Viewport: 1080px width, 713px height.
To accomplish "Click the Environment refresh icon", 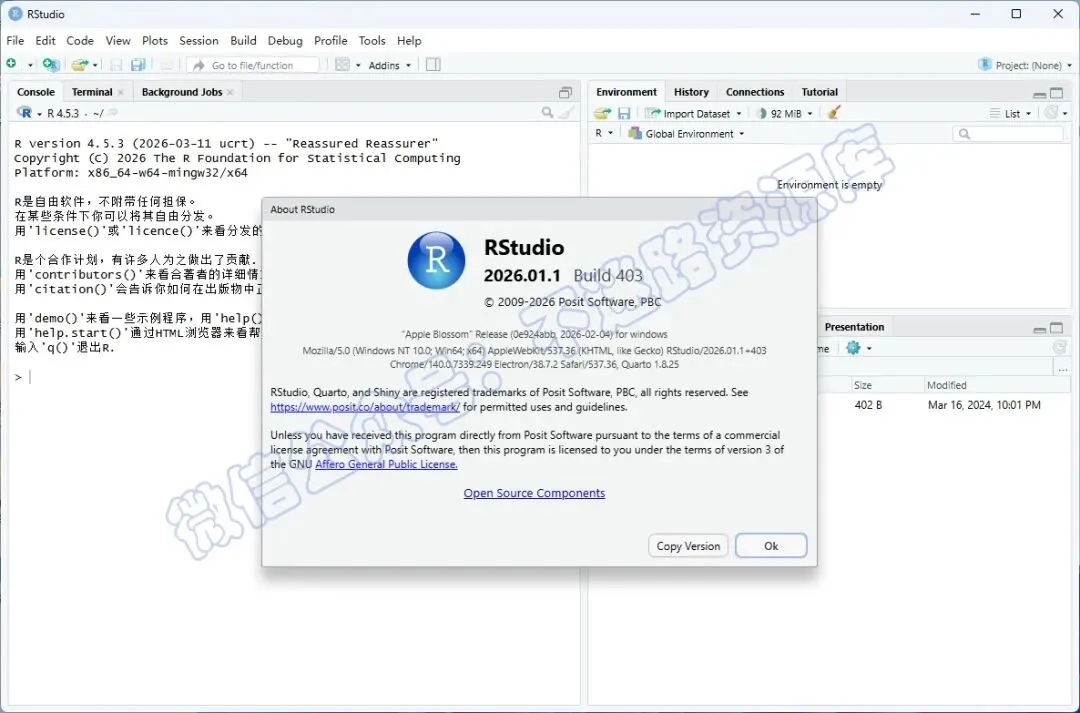I will (x=1051, y=112).
